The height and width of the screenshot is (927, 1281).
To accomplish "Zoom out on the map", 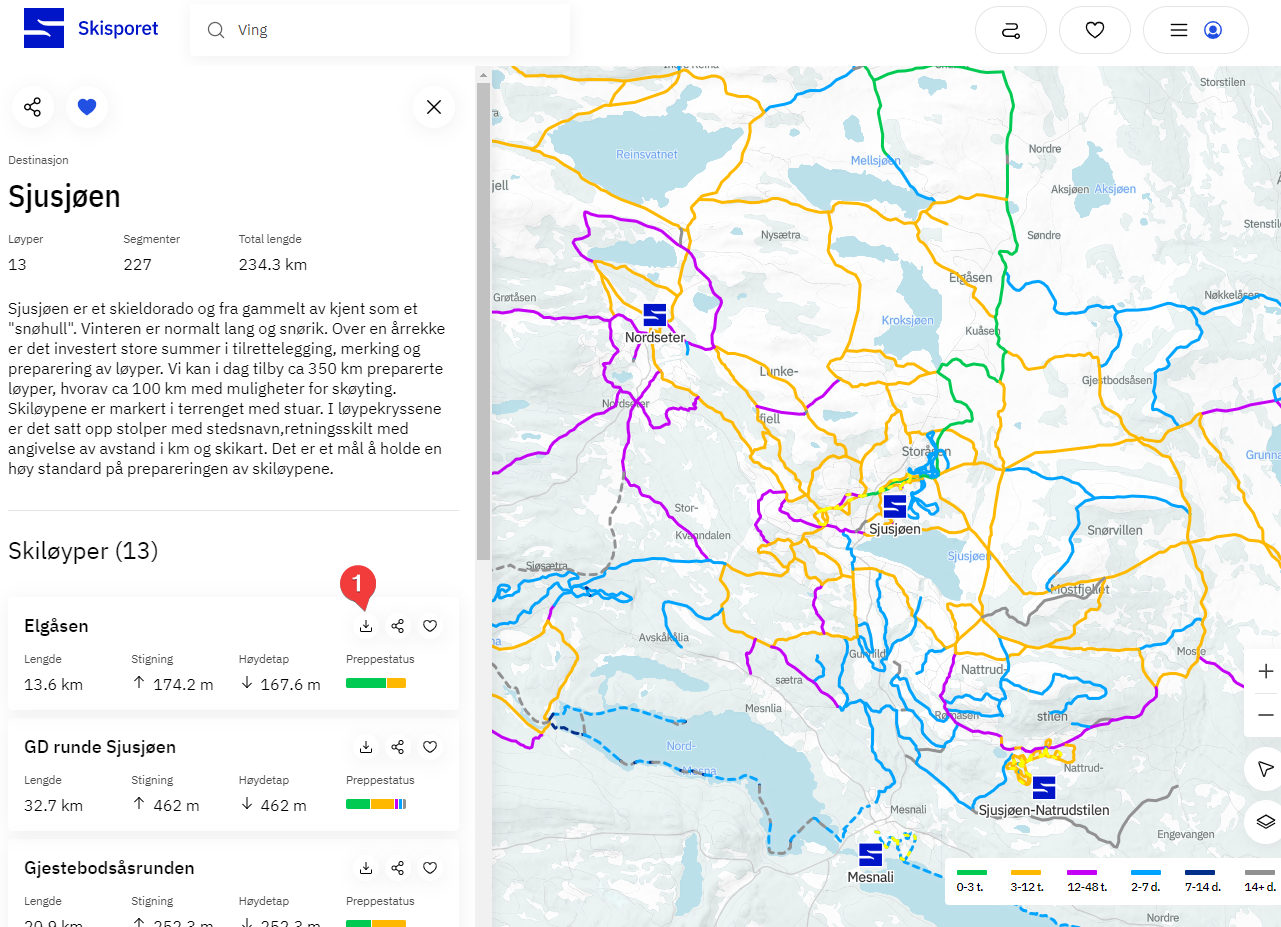I will click(x=1266, y=715).
